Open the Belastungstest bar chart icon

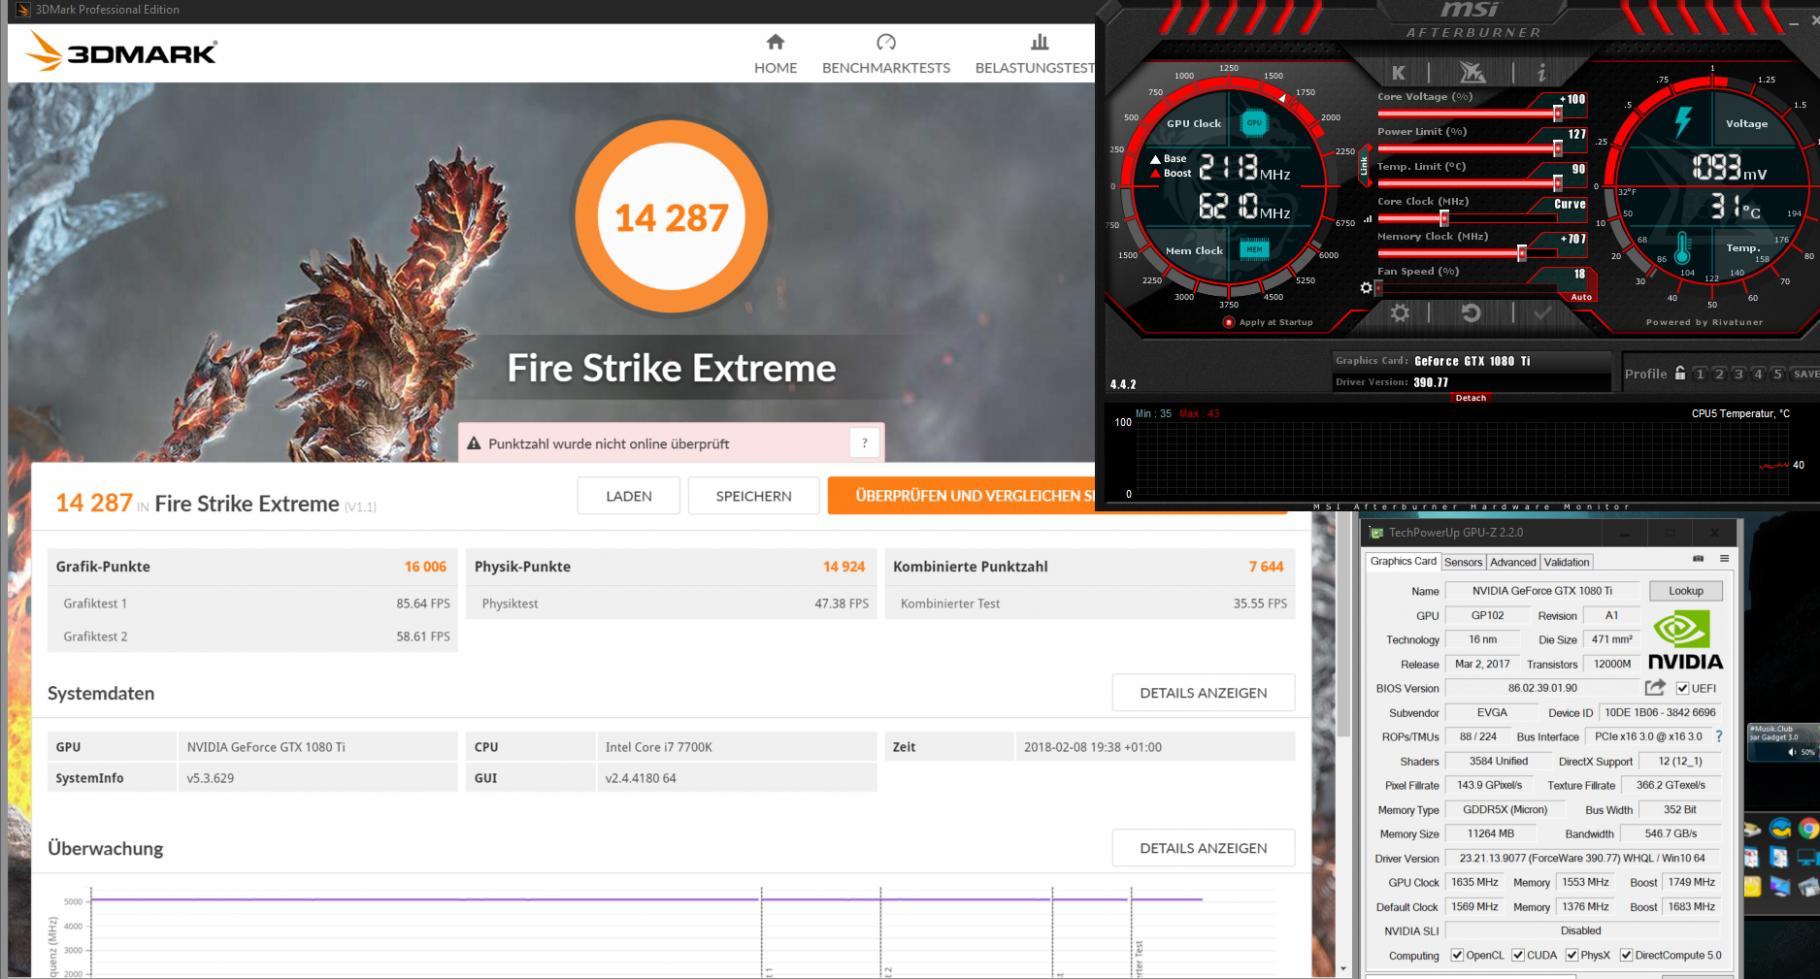(1040, 42)
